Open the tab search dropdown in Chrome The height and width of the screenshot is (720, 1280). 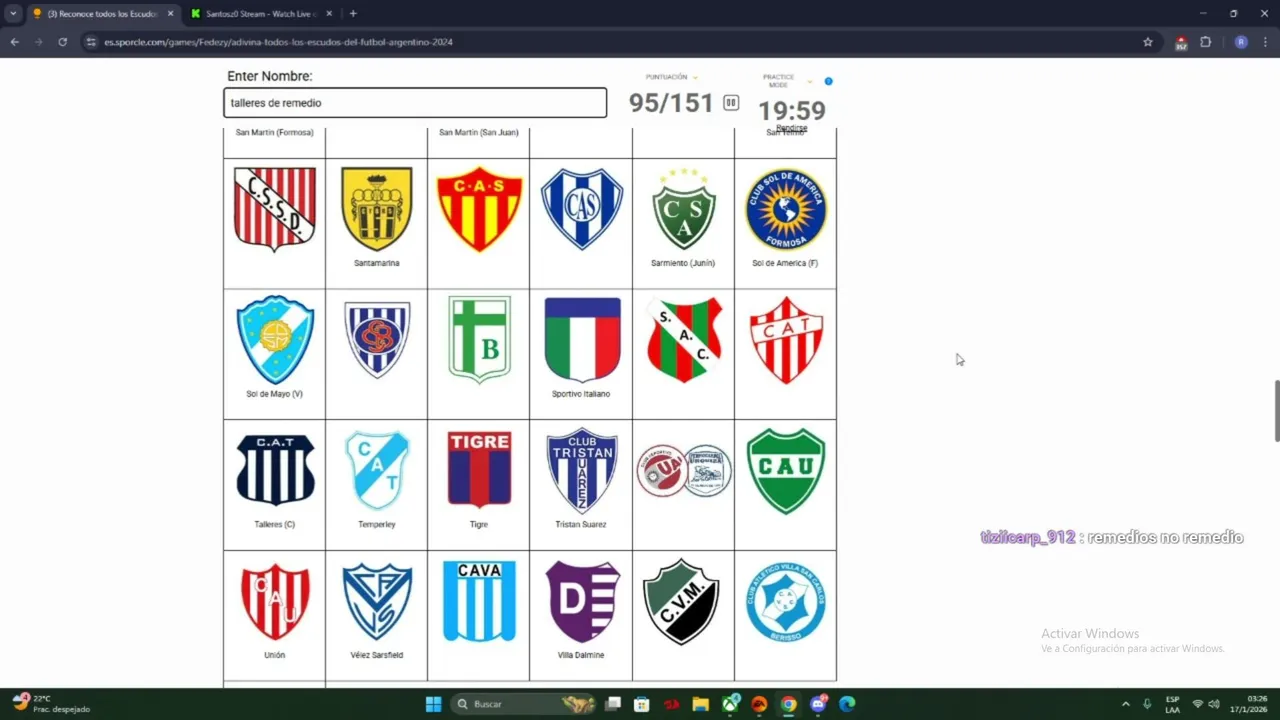point(13,14)
